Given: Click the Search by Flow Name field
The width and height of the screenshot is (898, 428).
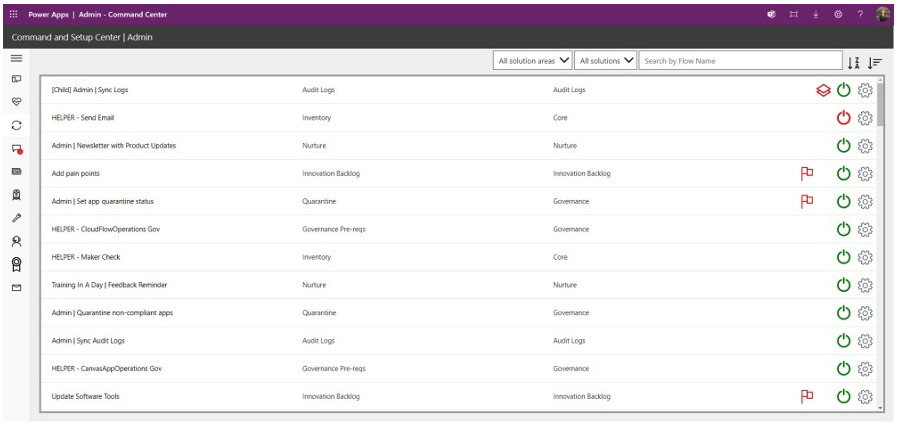Looking at the screenshot, I should 738,61.
